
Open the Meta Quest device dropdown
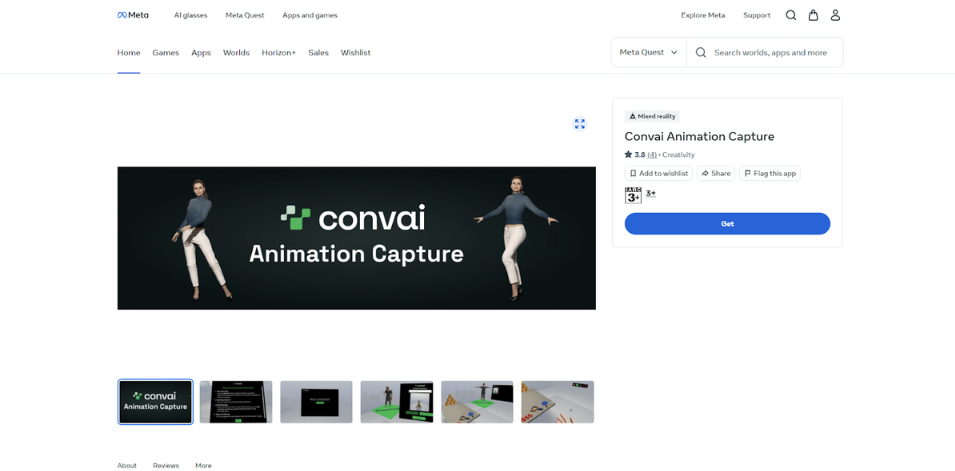(x=649, y=52)
